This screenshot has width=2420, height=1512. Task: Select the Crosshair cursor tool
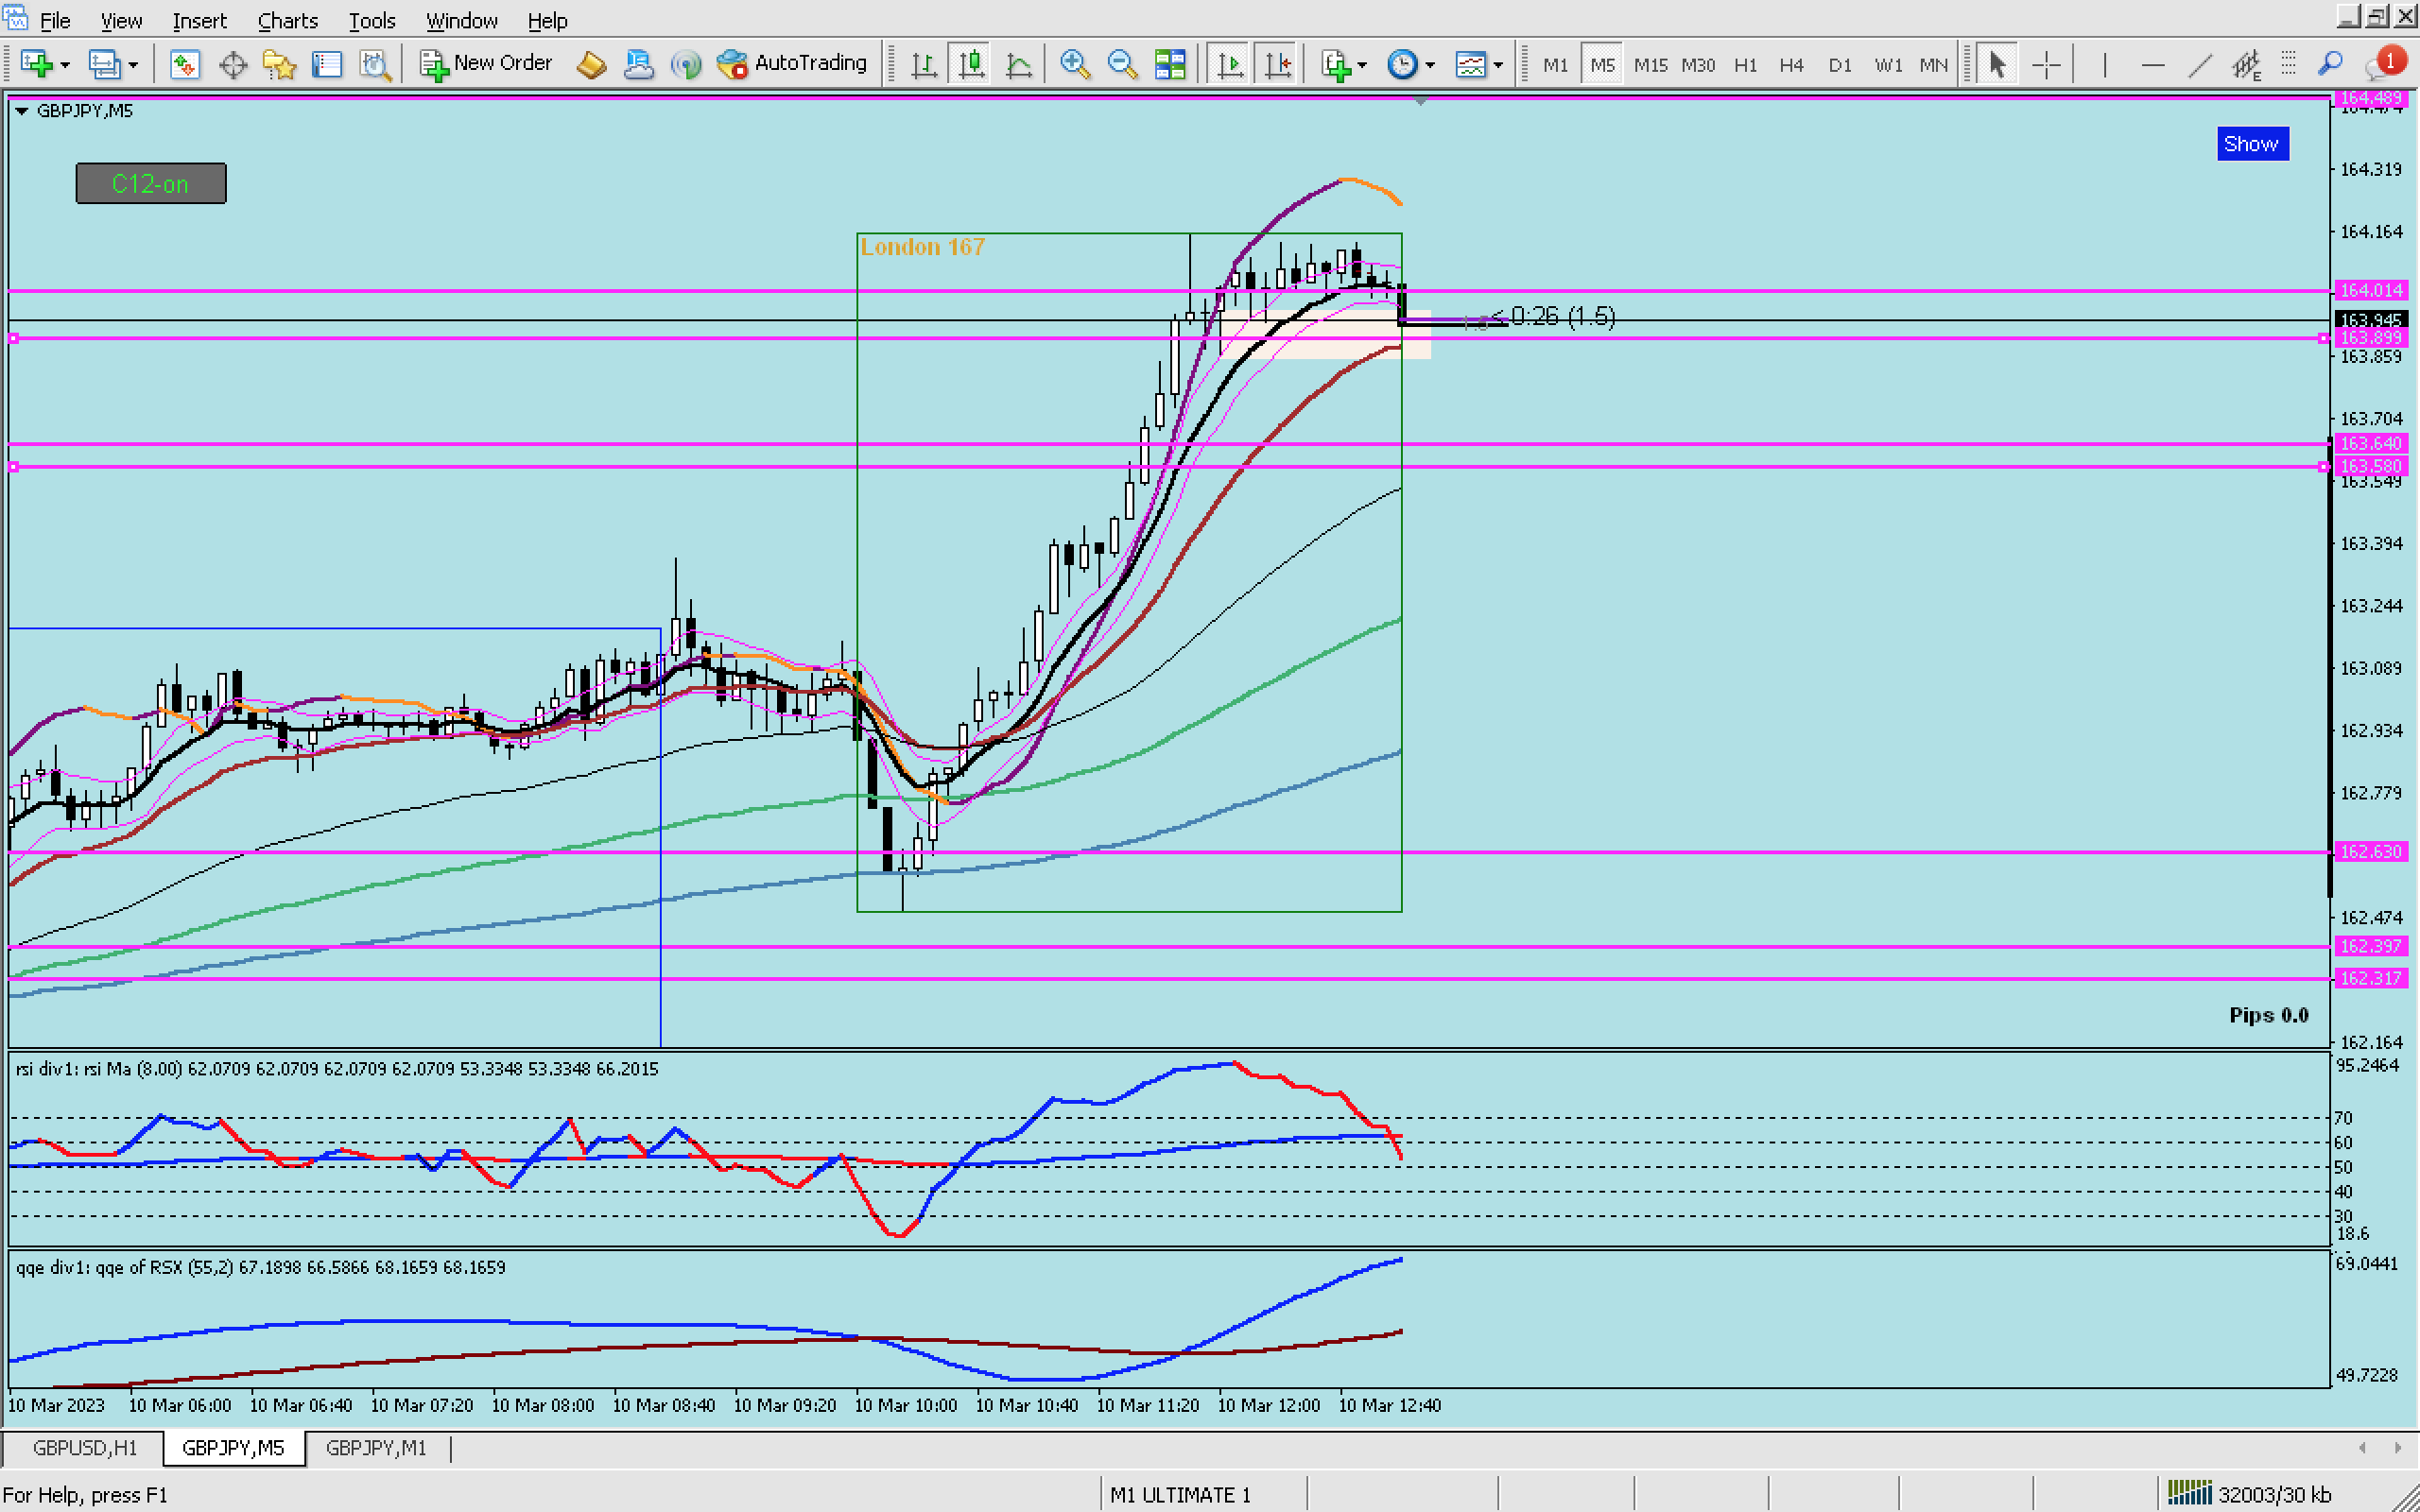[x=2046, y=65]
